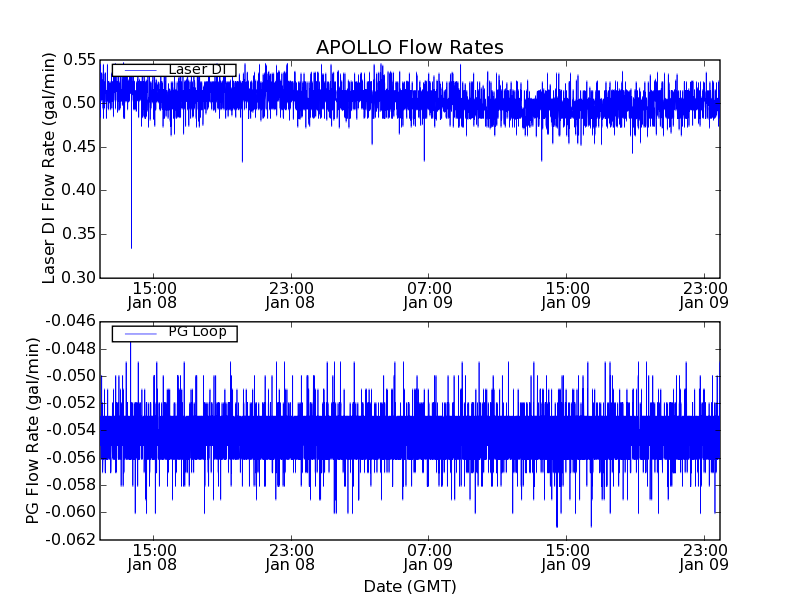Click 15:00 Jan 08 tick under bottom plot
This screenshot has height=600, width=800.
(153, 557)
